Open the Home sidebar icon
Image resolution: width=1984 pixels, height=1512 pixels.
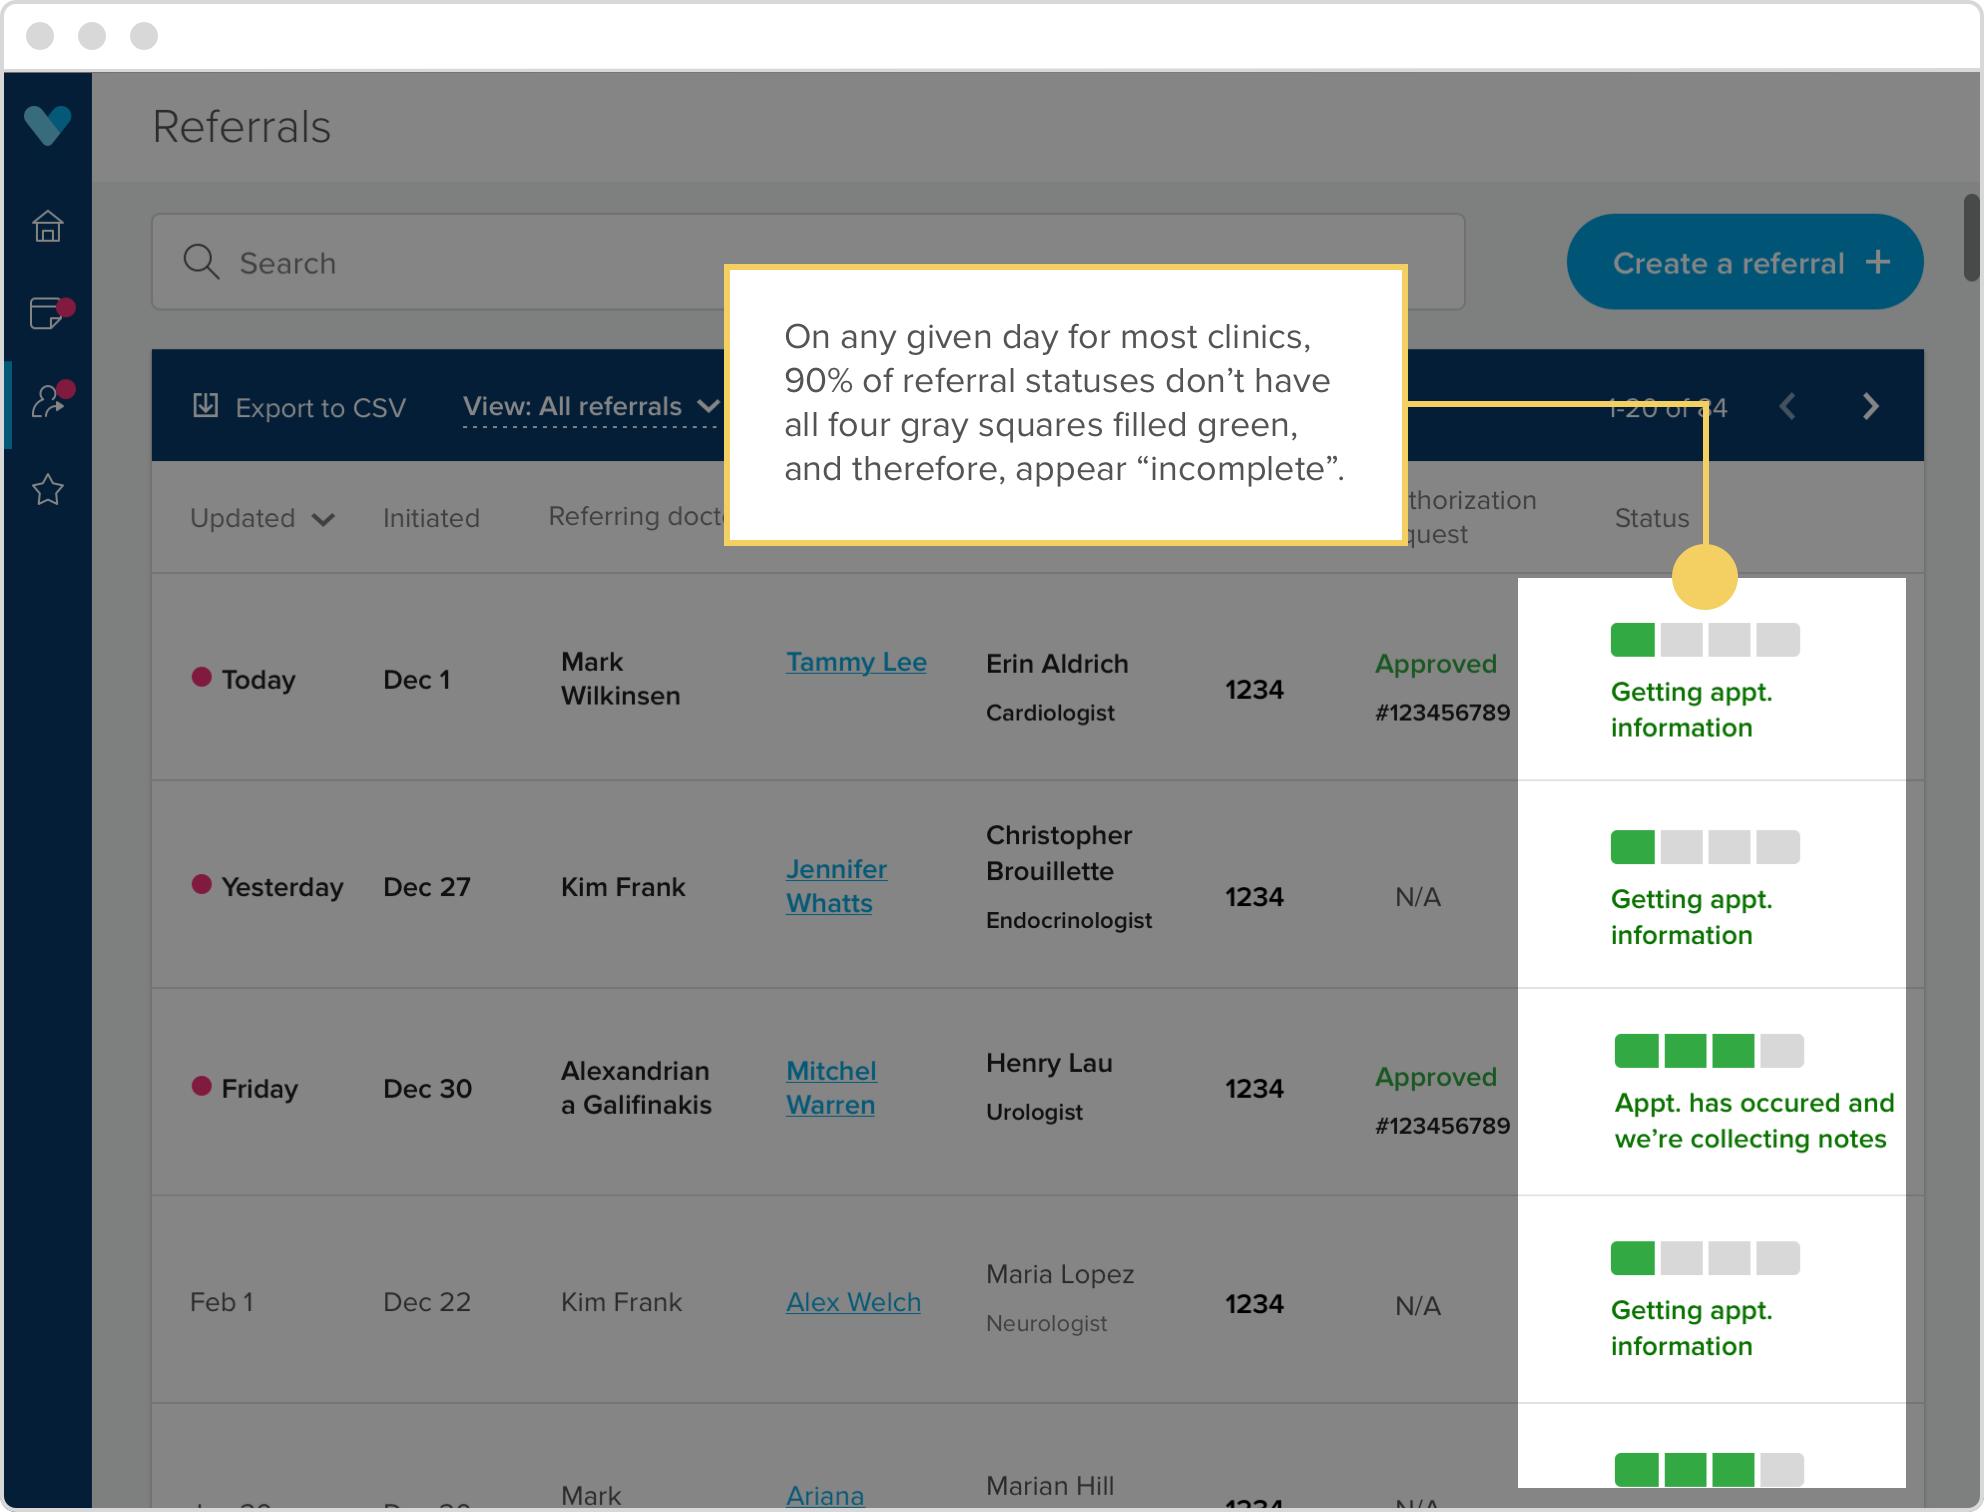click(x=47, y=227)
